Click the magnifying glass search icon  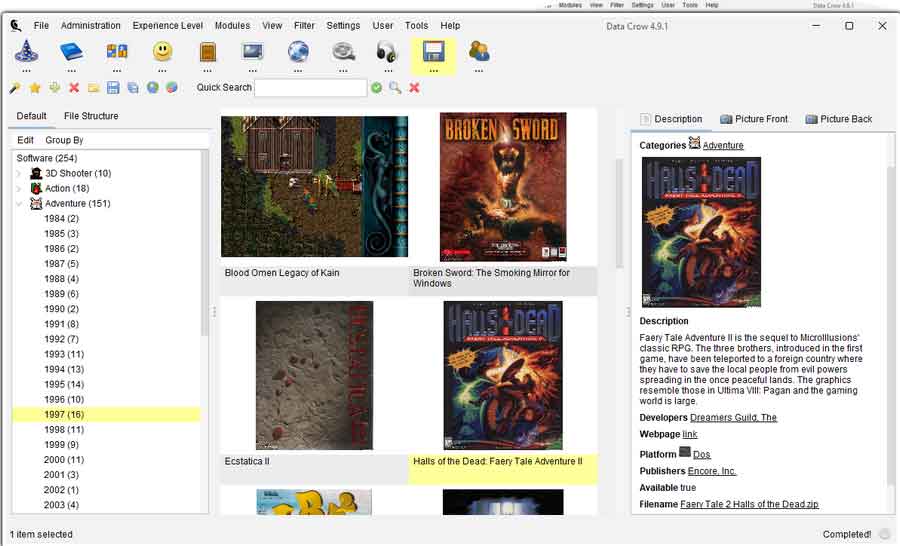click(395, 88)
